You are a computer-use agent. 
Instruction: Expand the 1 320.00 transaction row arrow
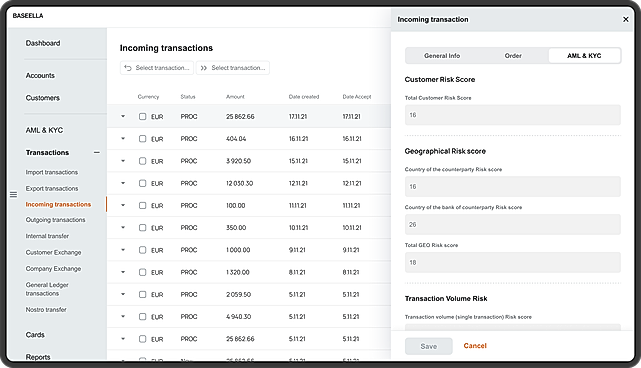pyautogui.click(x=123, y=272)
